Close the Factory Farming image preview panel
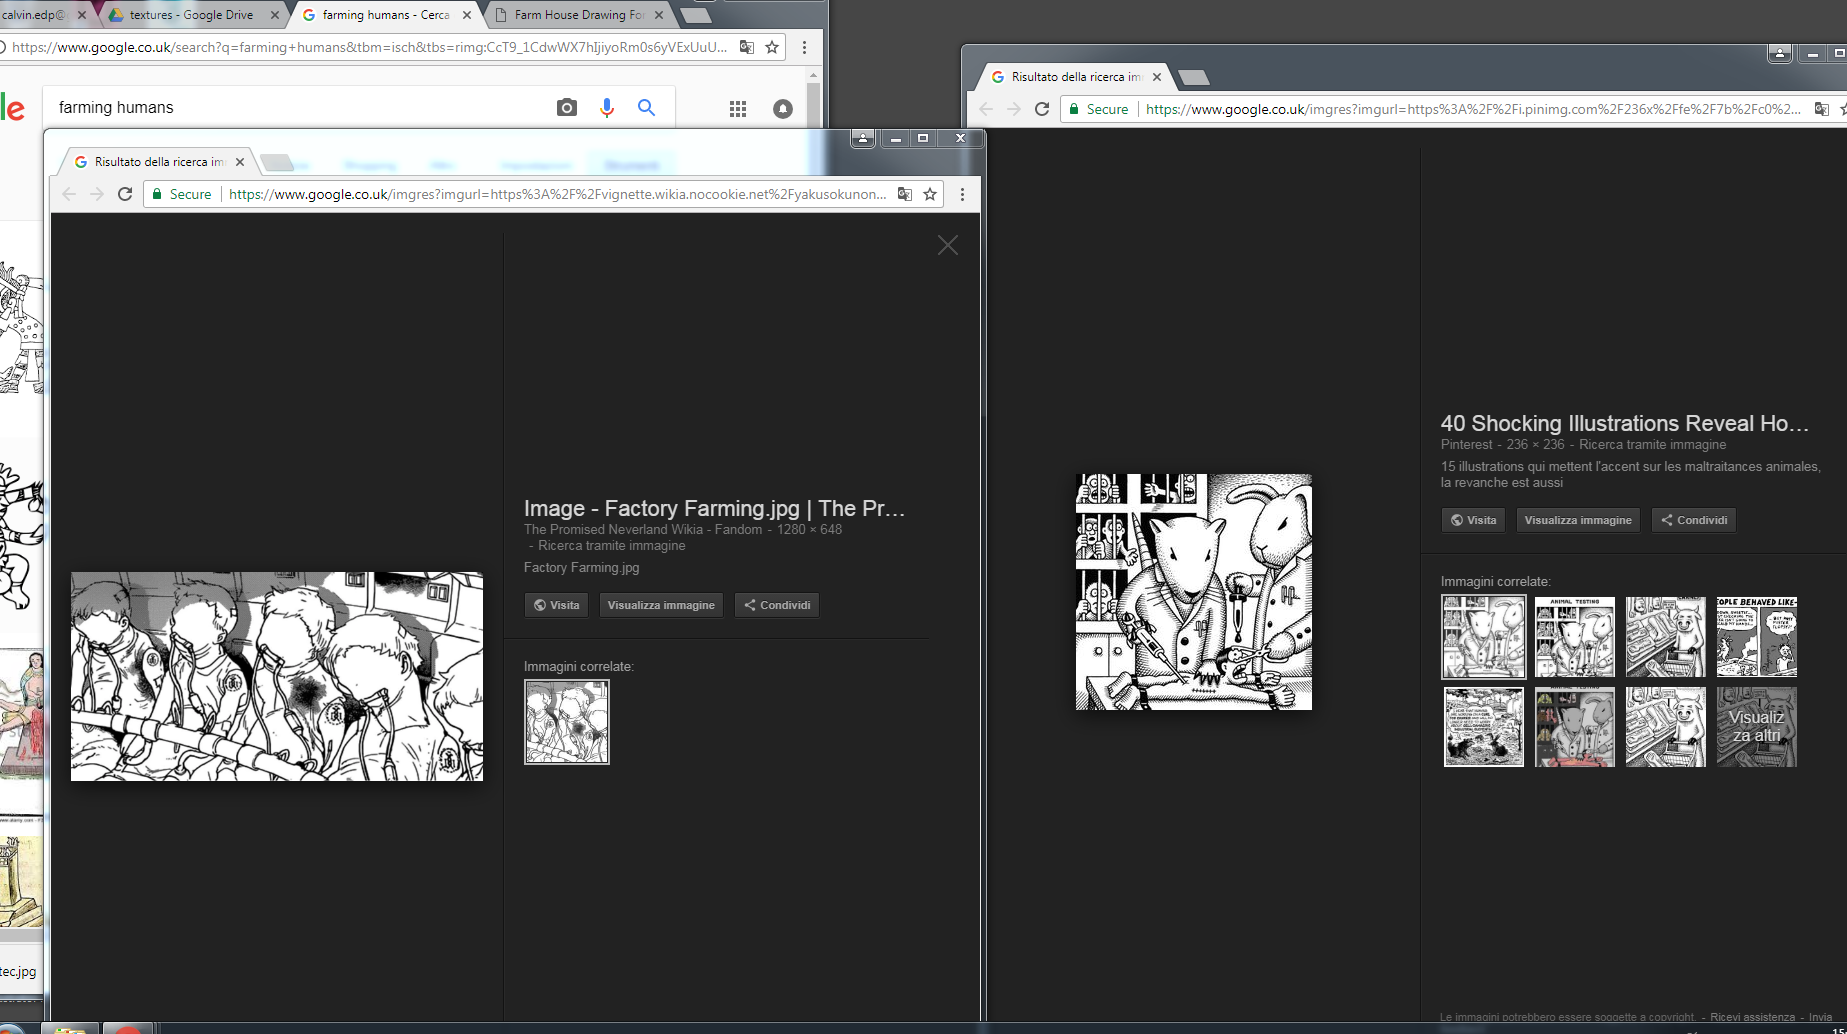 click(947, 246)
